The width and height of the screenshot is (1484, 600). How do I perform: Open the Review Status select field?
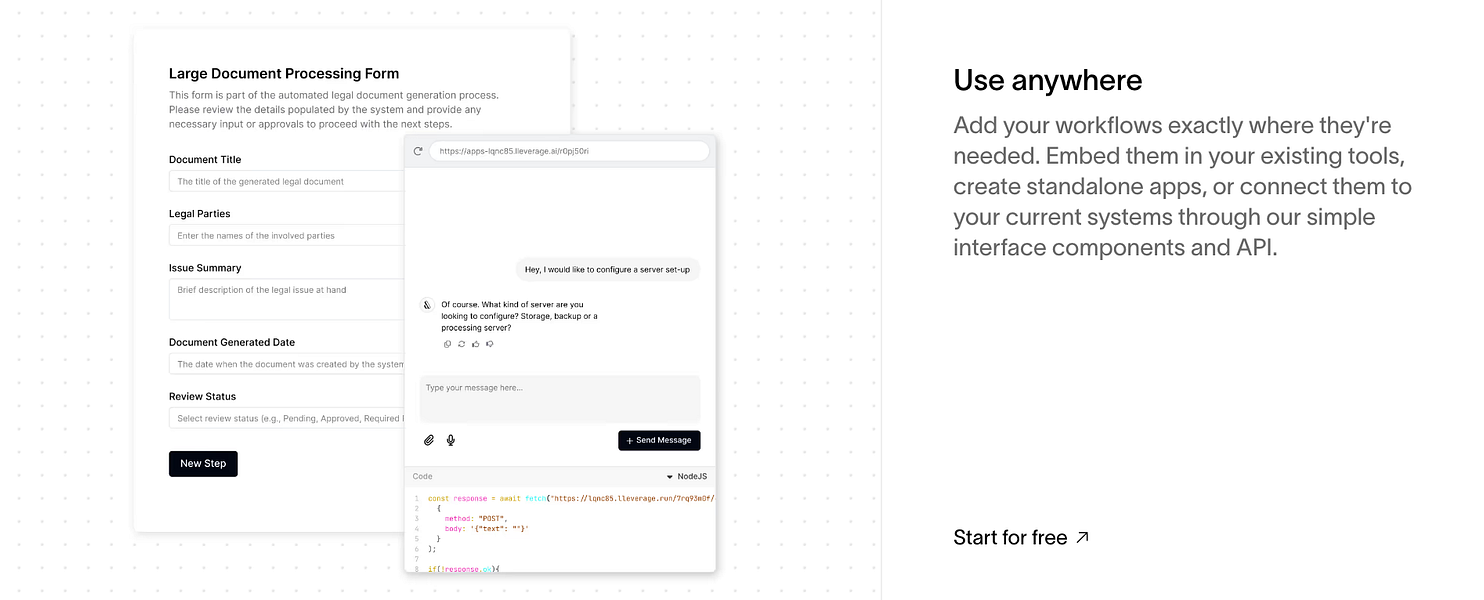[287, 418]
